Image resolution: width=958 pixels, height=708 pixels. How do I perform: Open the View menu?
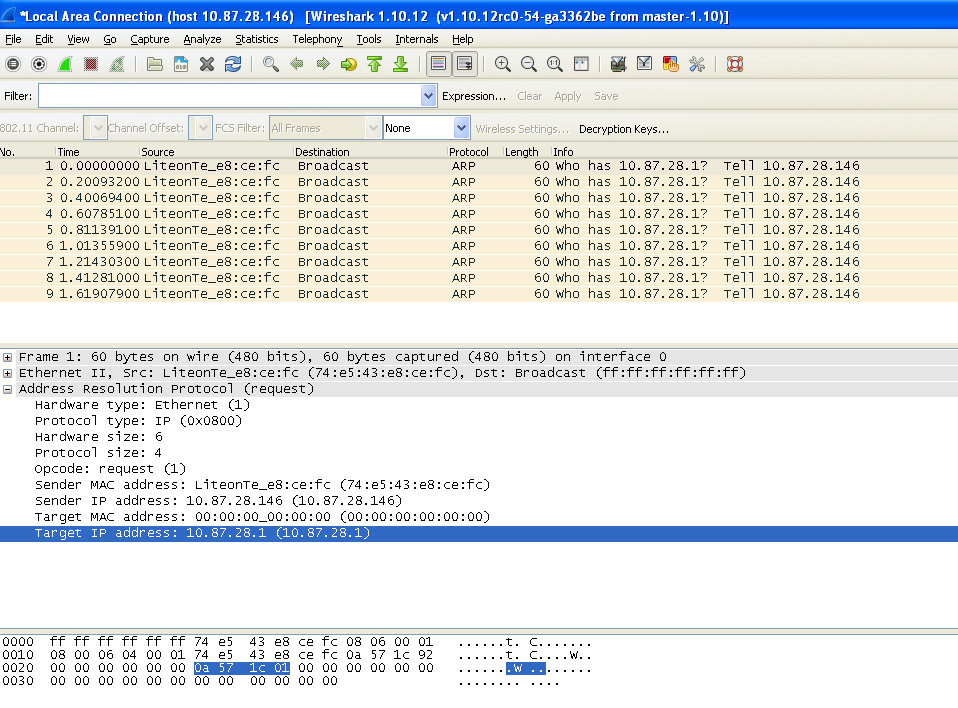coord(78,39)
